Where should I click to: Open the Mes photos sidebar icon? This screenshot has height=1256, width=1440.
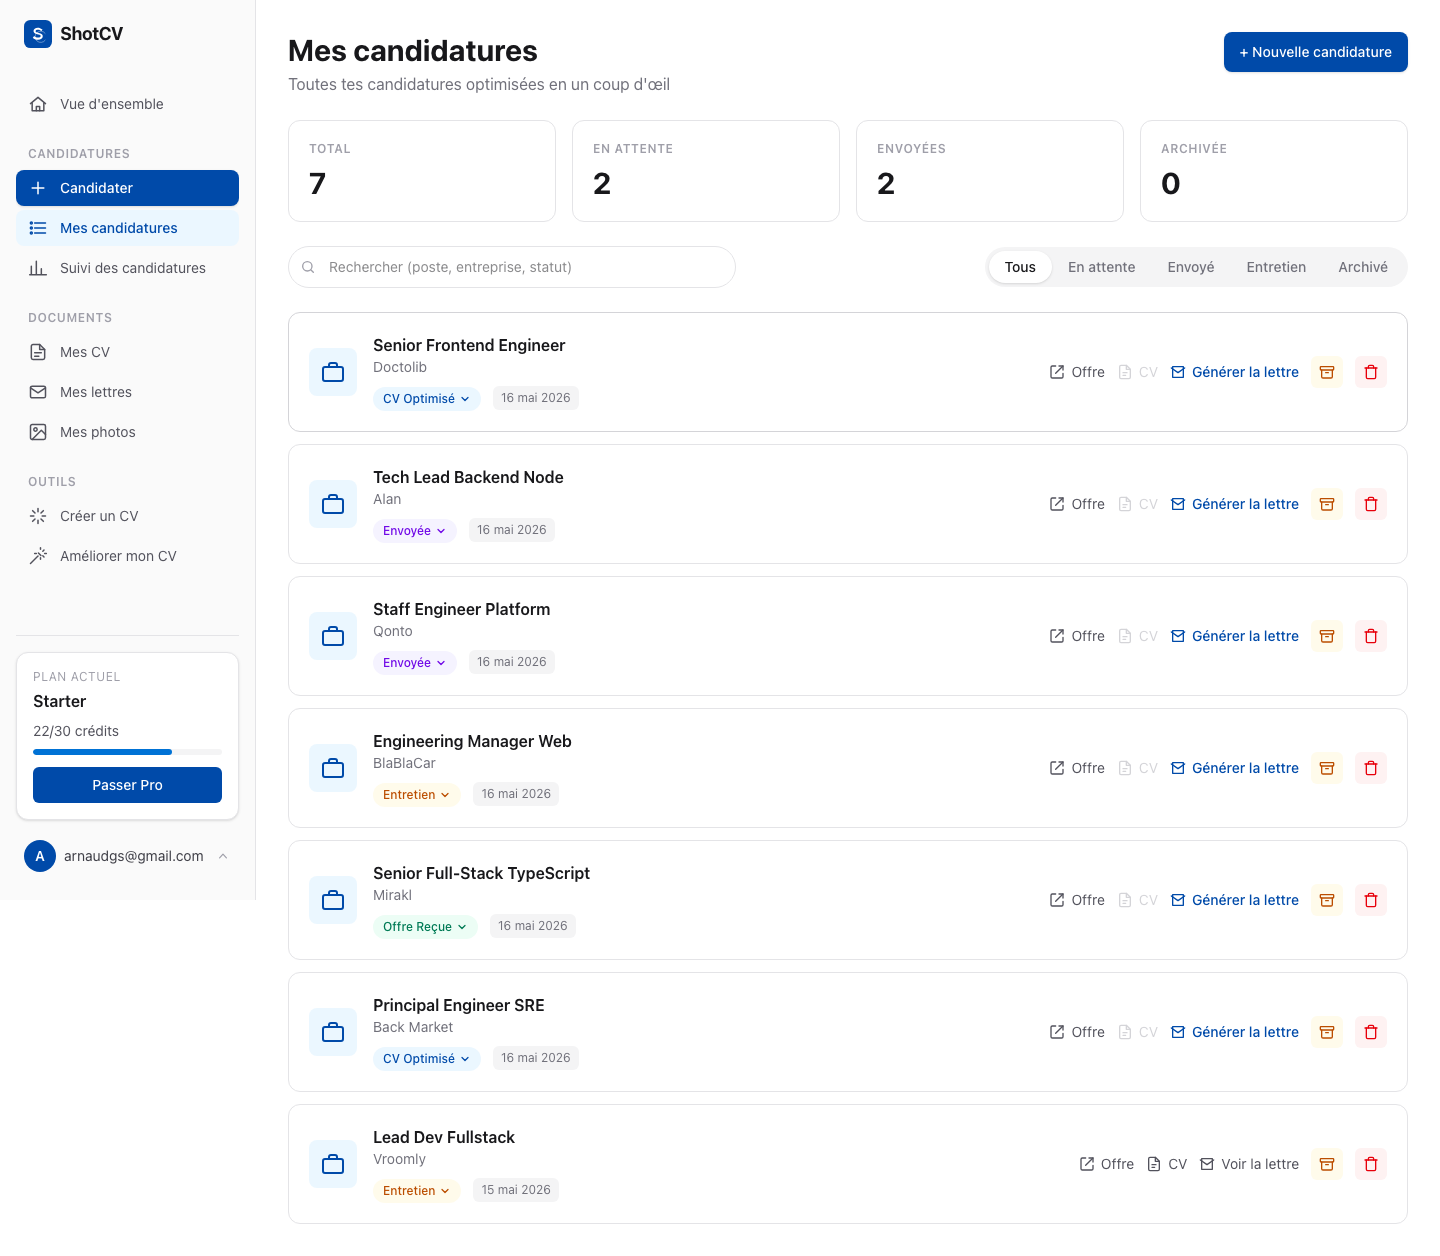(x=38, y=432)
